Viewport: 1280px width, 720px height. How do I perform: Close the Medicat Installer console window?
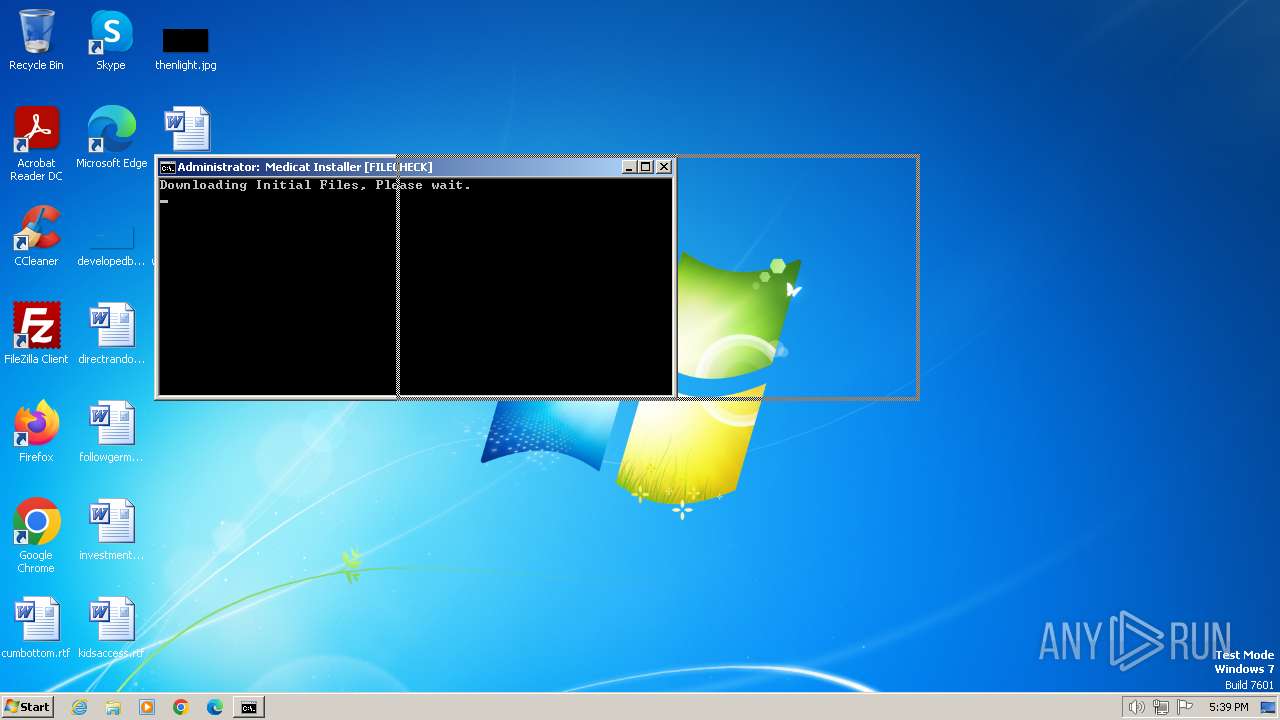[x=664, y=167]
